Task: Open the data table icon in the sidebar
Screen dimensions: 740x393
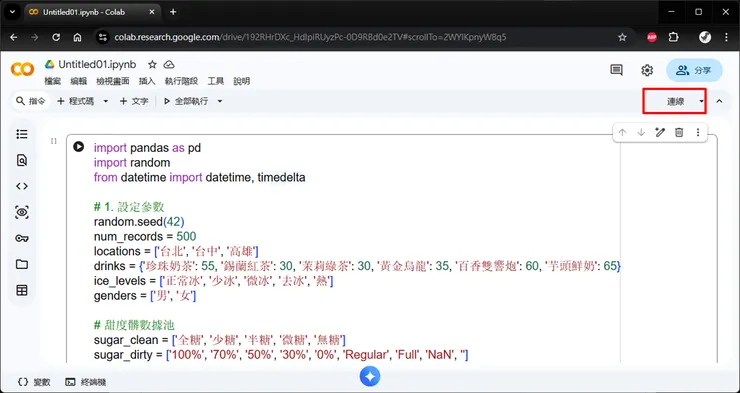Action: (22, 290)
